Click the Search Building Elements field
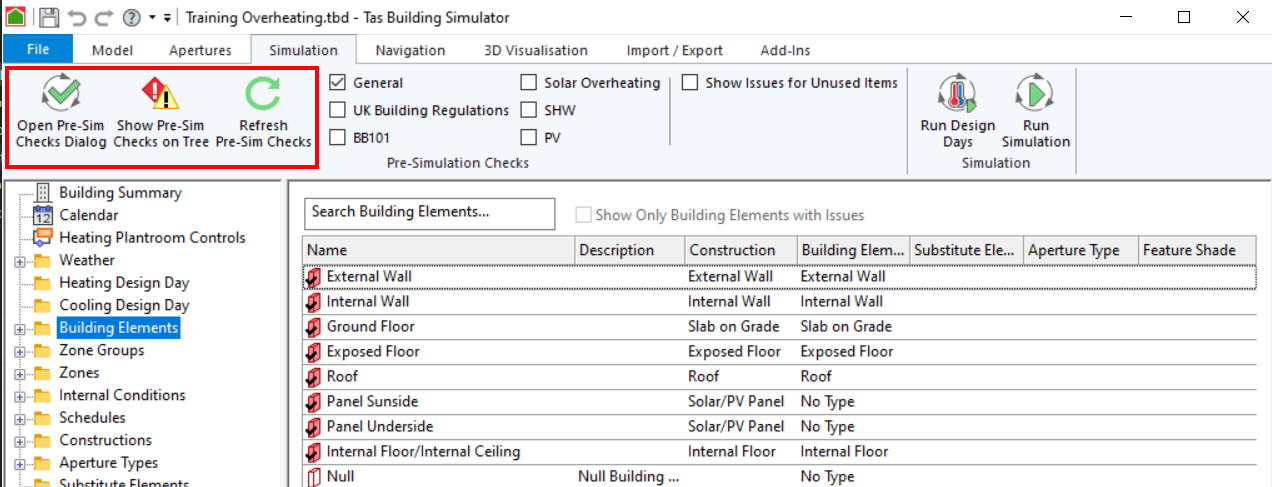The height and width of the screenshot is (487, 1272). coord(429,213)
